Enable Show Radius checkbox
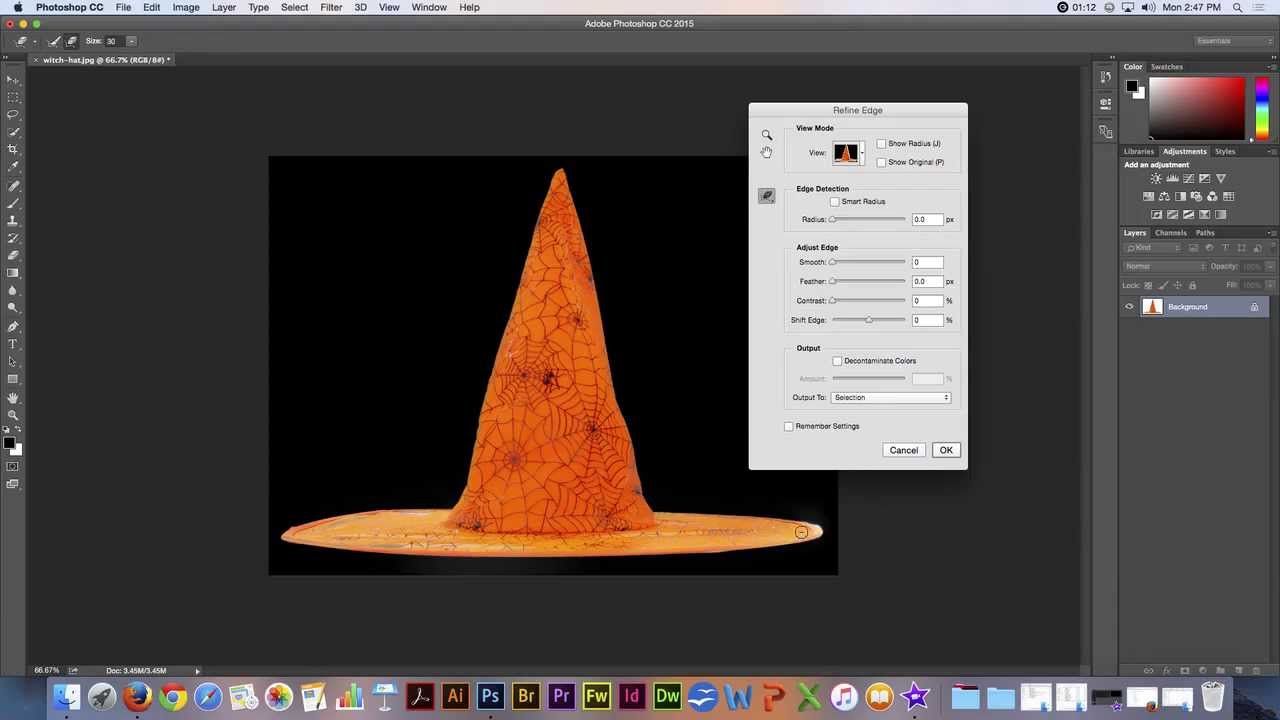 click(881, 144)
